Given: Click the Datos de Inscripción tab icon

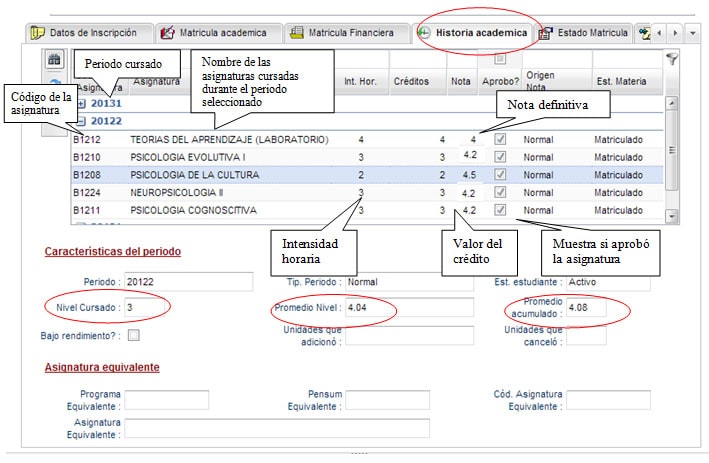Looking at the screenshot, I should [x=37, y=33].
